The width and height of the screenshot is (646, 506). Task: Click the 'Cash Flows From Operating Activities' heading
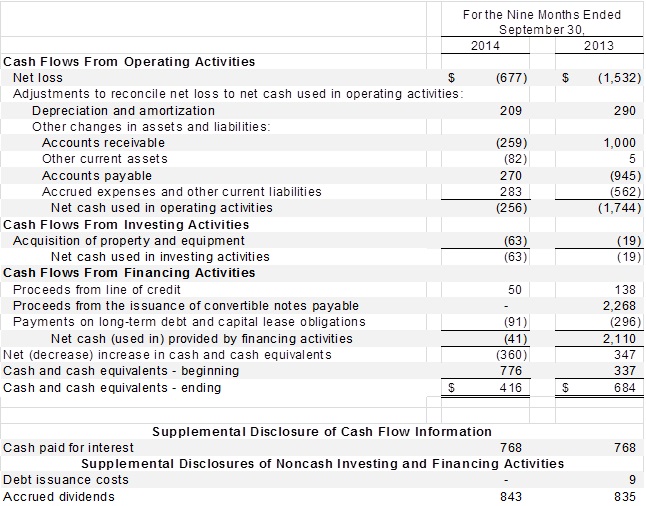pyautogui.click(x=130, y=62)
